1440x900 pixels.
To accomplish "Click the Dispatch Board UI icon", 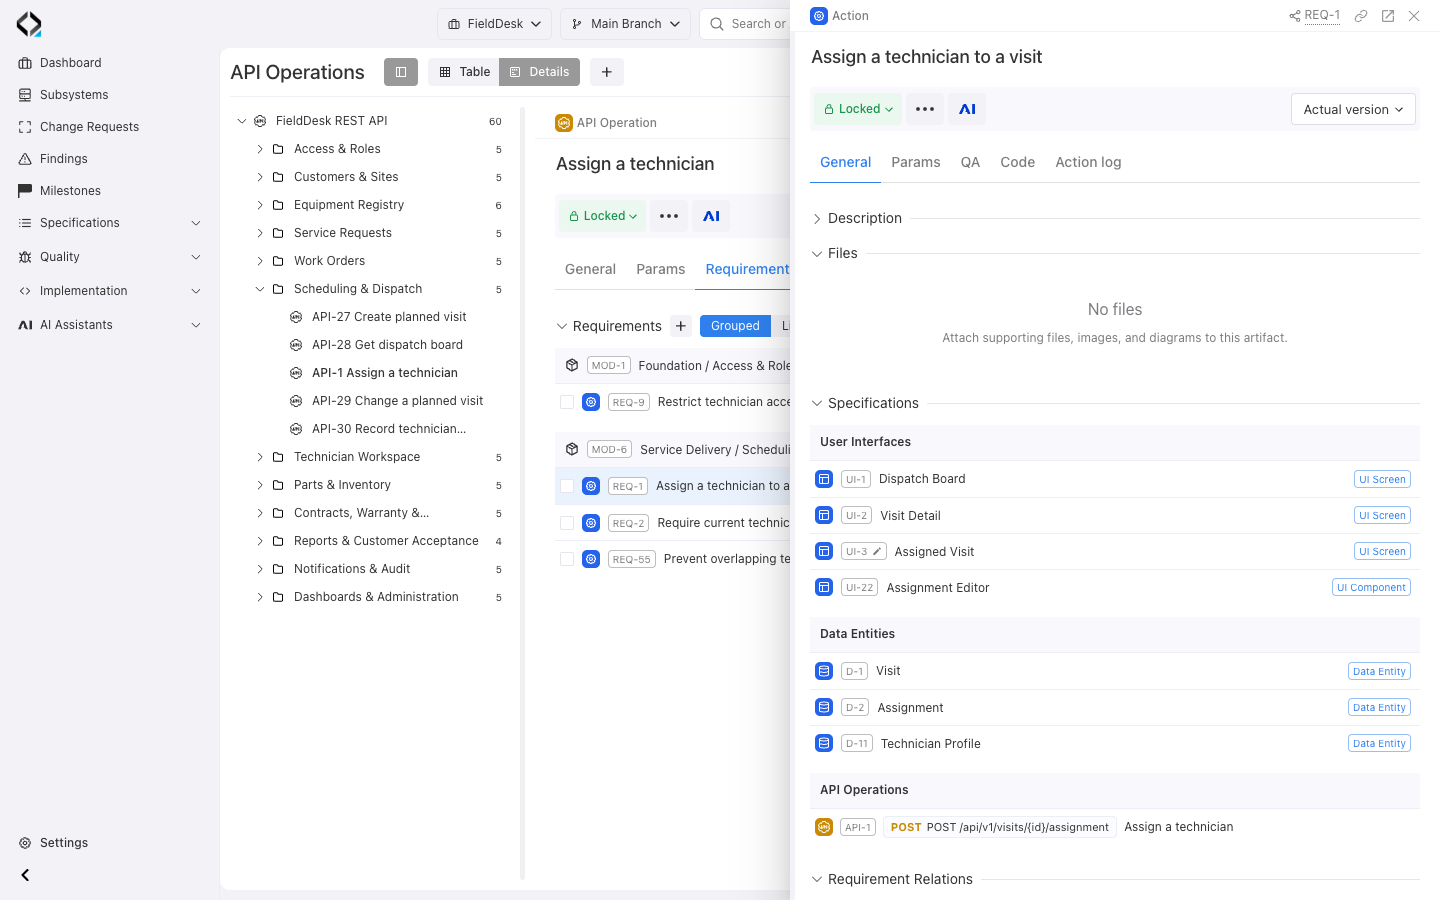I will pos(824,479).
